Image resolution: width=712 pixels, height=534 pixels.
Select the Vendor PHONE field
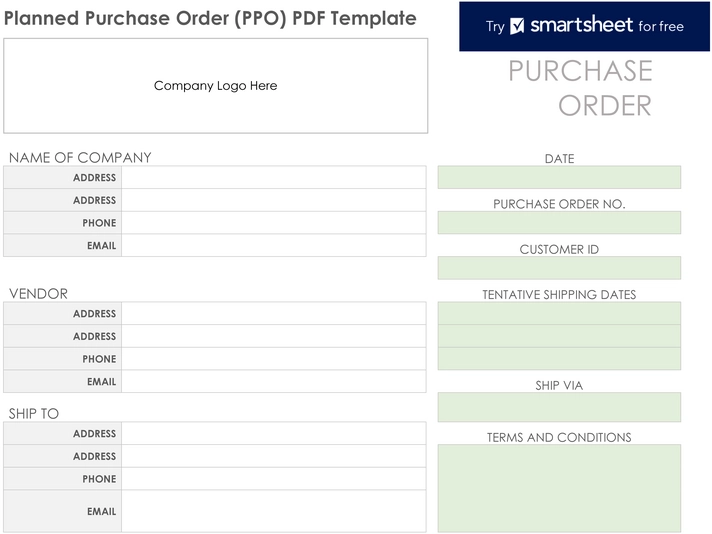point(274,359)
